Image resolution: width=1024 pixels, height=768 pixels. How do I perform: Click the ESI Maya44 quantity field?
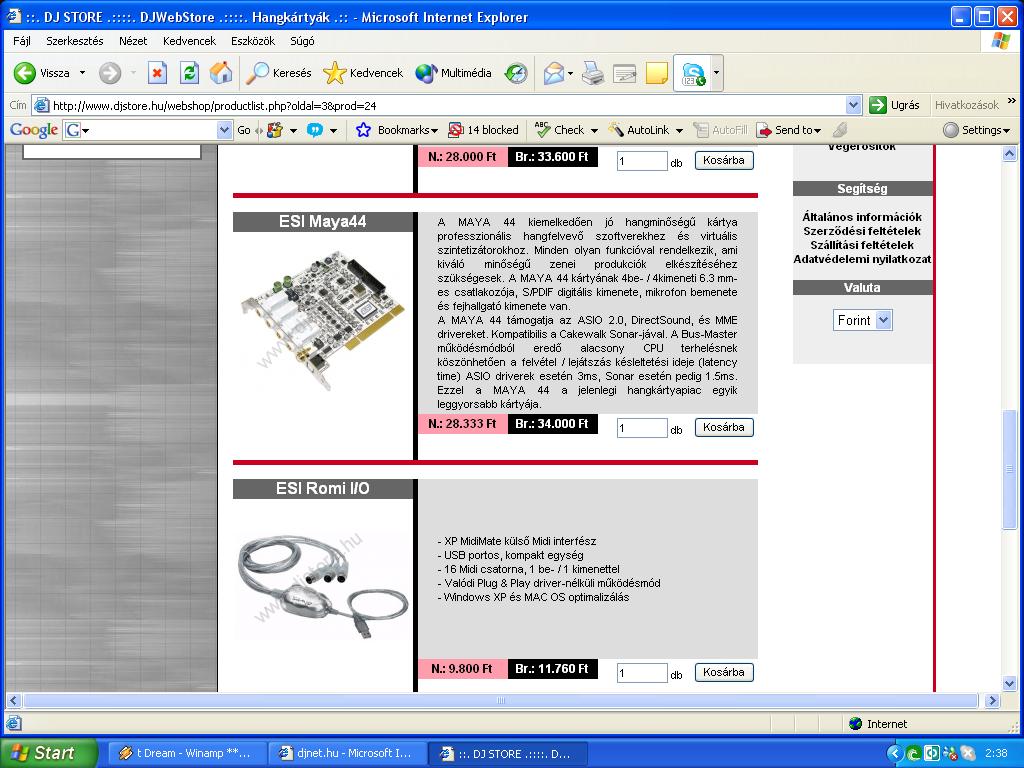coord(642,428)
